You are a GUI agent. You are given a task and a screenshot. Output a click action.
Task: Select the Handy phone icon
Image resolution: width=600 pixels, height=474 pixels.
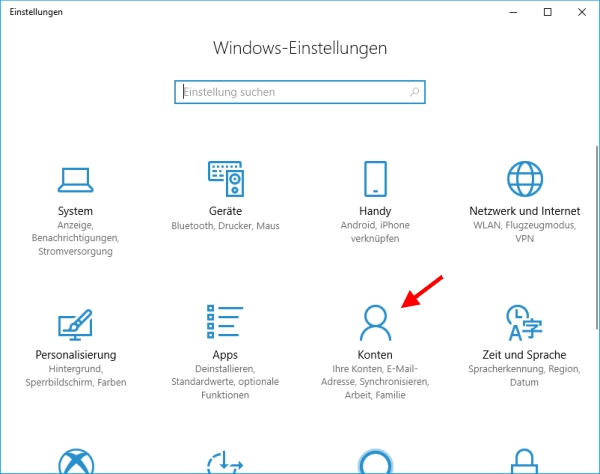tap(375, 179)
